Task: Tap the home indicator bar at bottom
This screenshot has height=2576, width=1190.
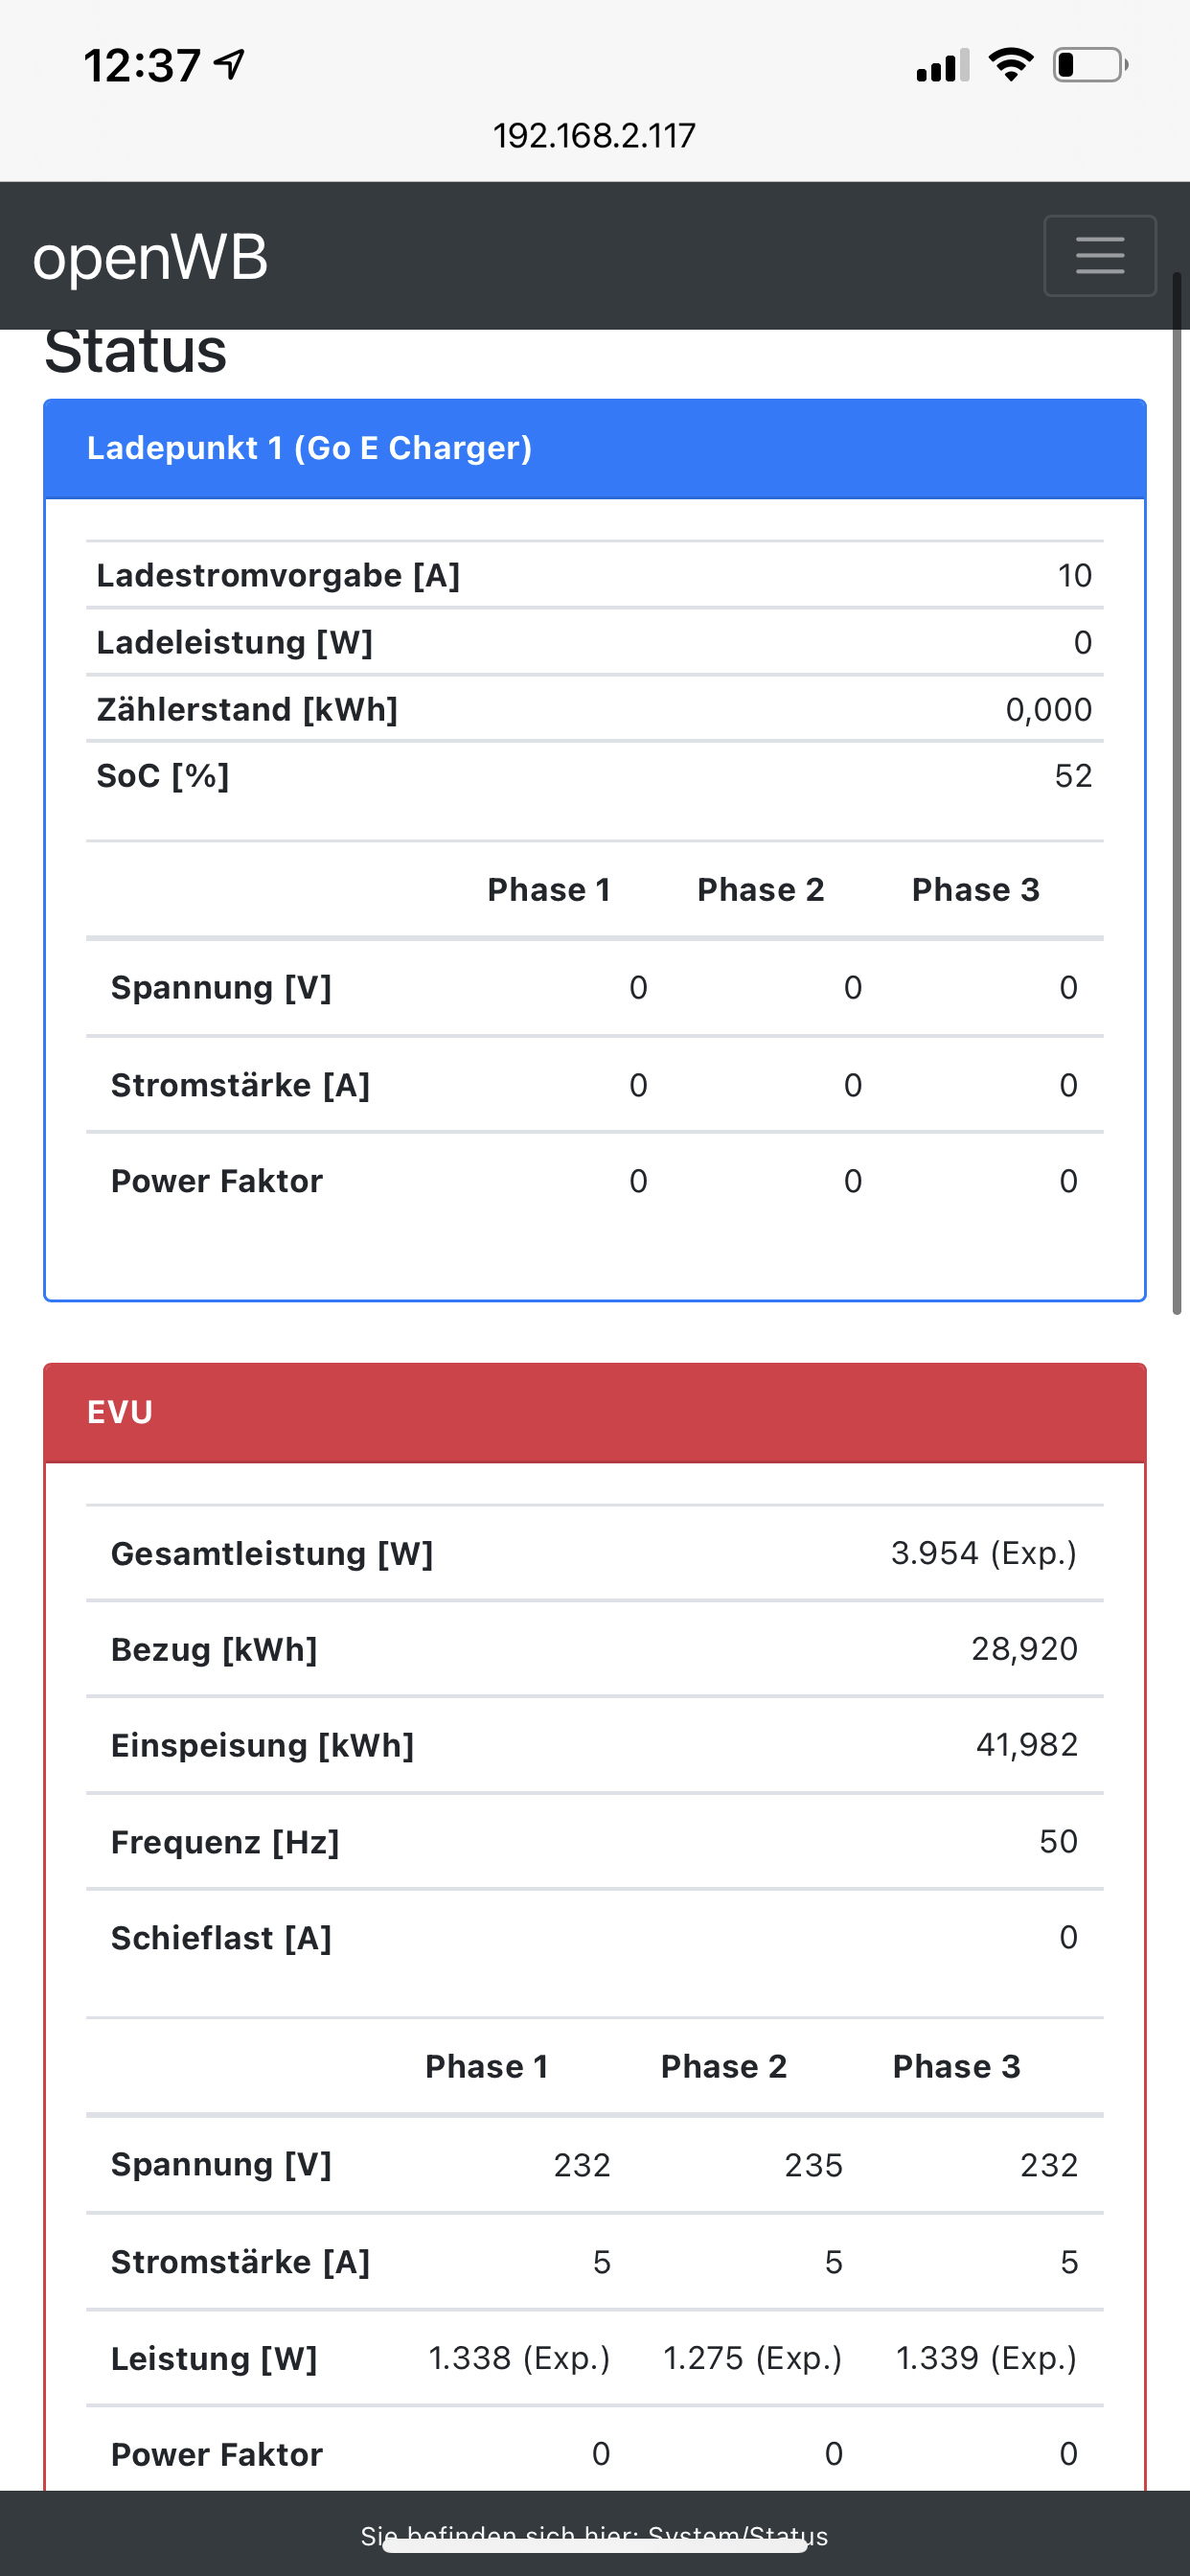Action: click(x=594, y=2547)
